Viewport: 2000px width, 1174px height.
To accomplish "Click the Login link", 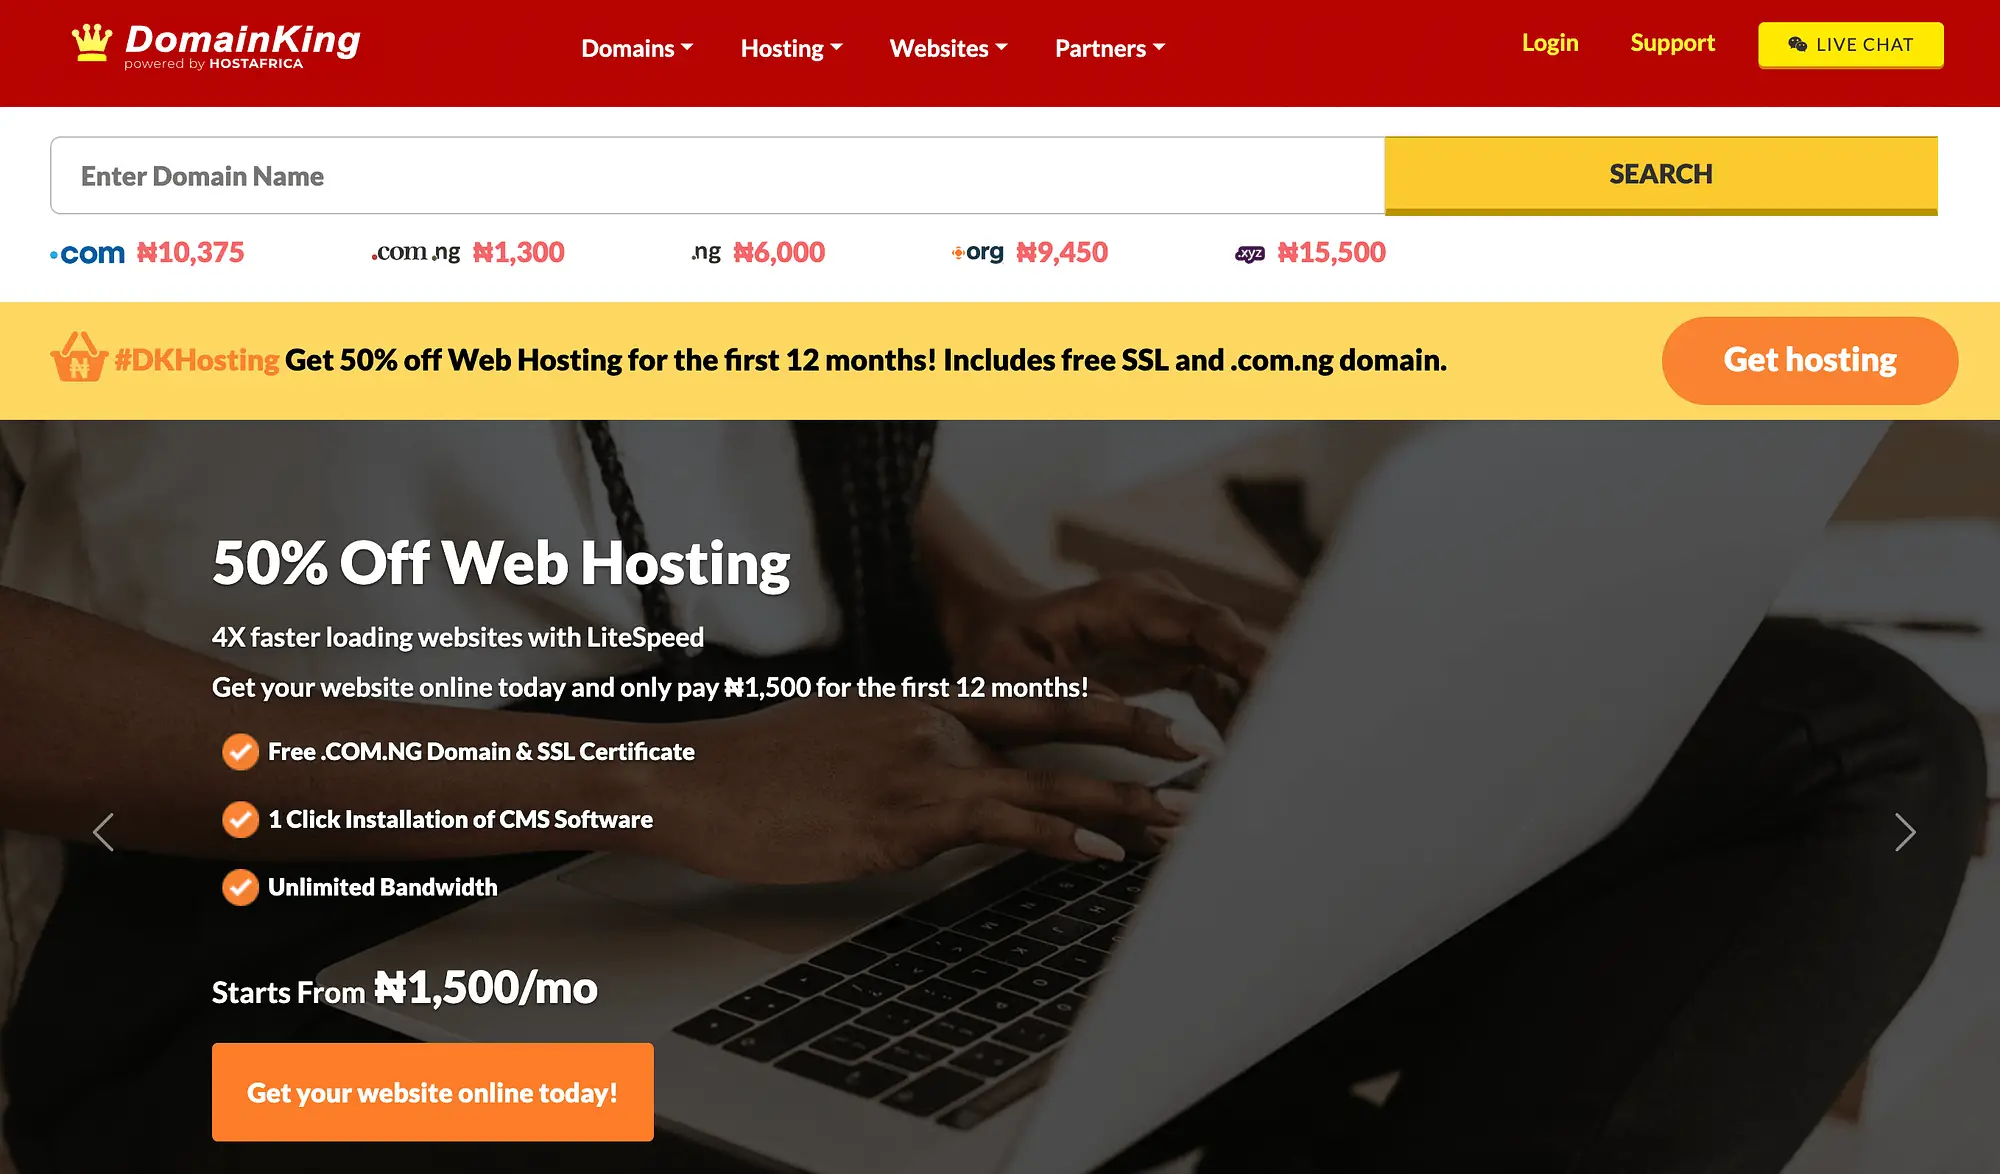I will pyautogui.click(x=1550, y=43).
